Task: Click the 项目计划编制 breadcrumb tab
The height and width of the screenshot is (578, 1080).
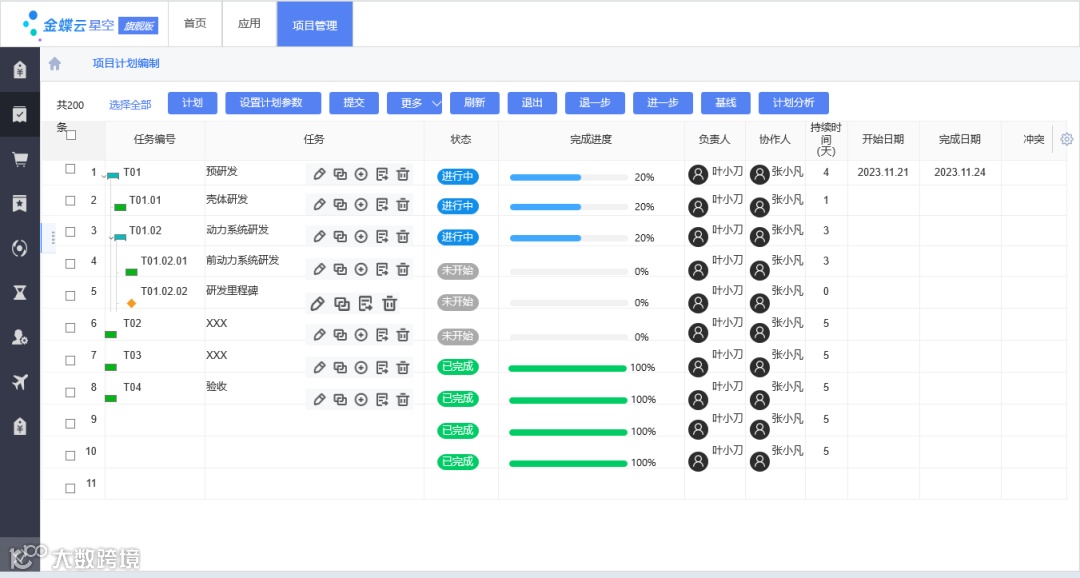Action: (126, 63)
